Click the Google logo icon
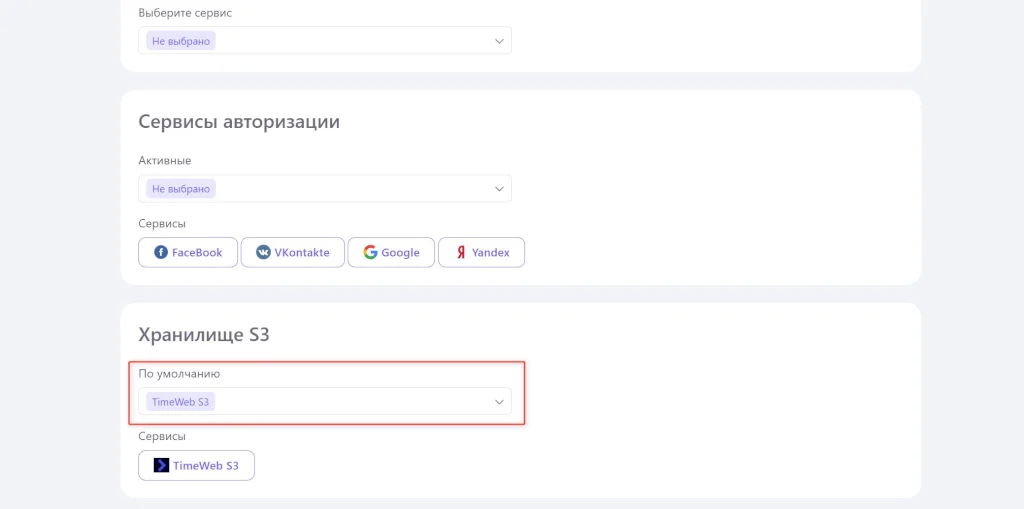Viewport: 1024px width, 509px height. click(370, 253)
